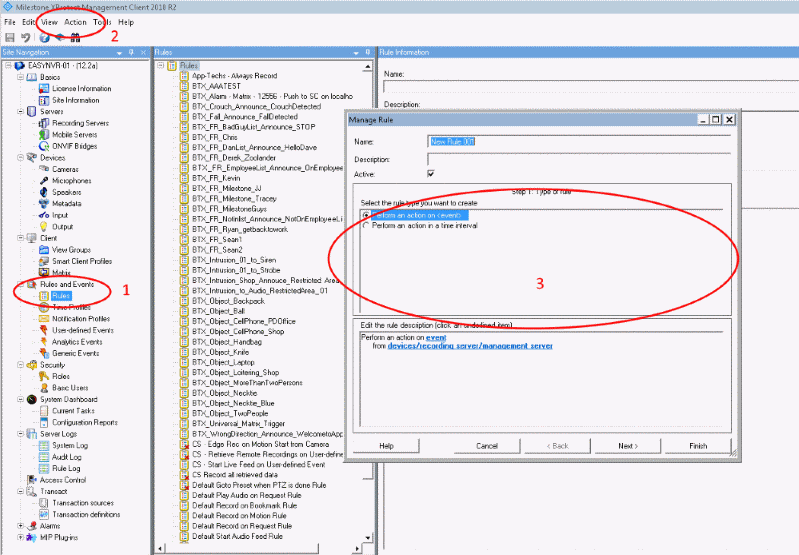The width and height of the screenshot is (799, 555).
Task: Select the Access Control icon
Action: tap(32, 480)
